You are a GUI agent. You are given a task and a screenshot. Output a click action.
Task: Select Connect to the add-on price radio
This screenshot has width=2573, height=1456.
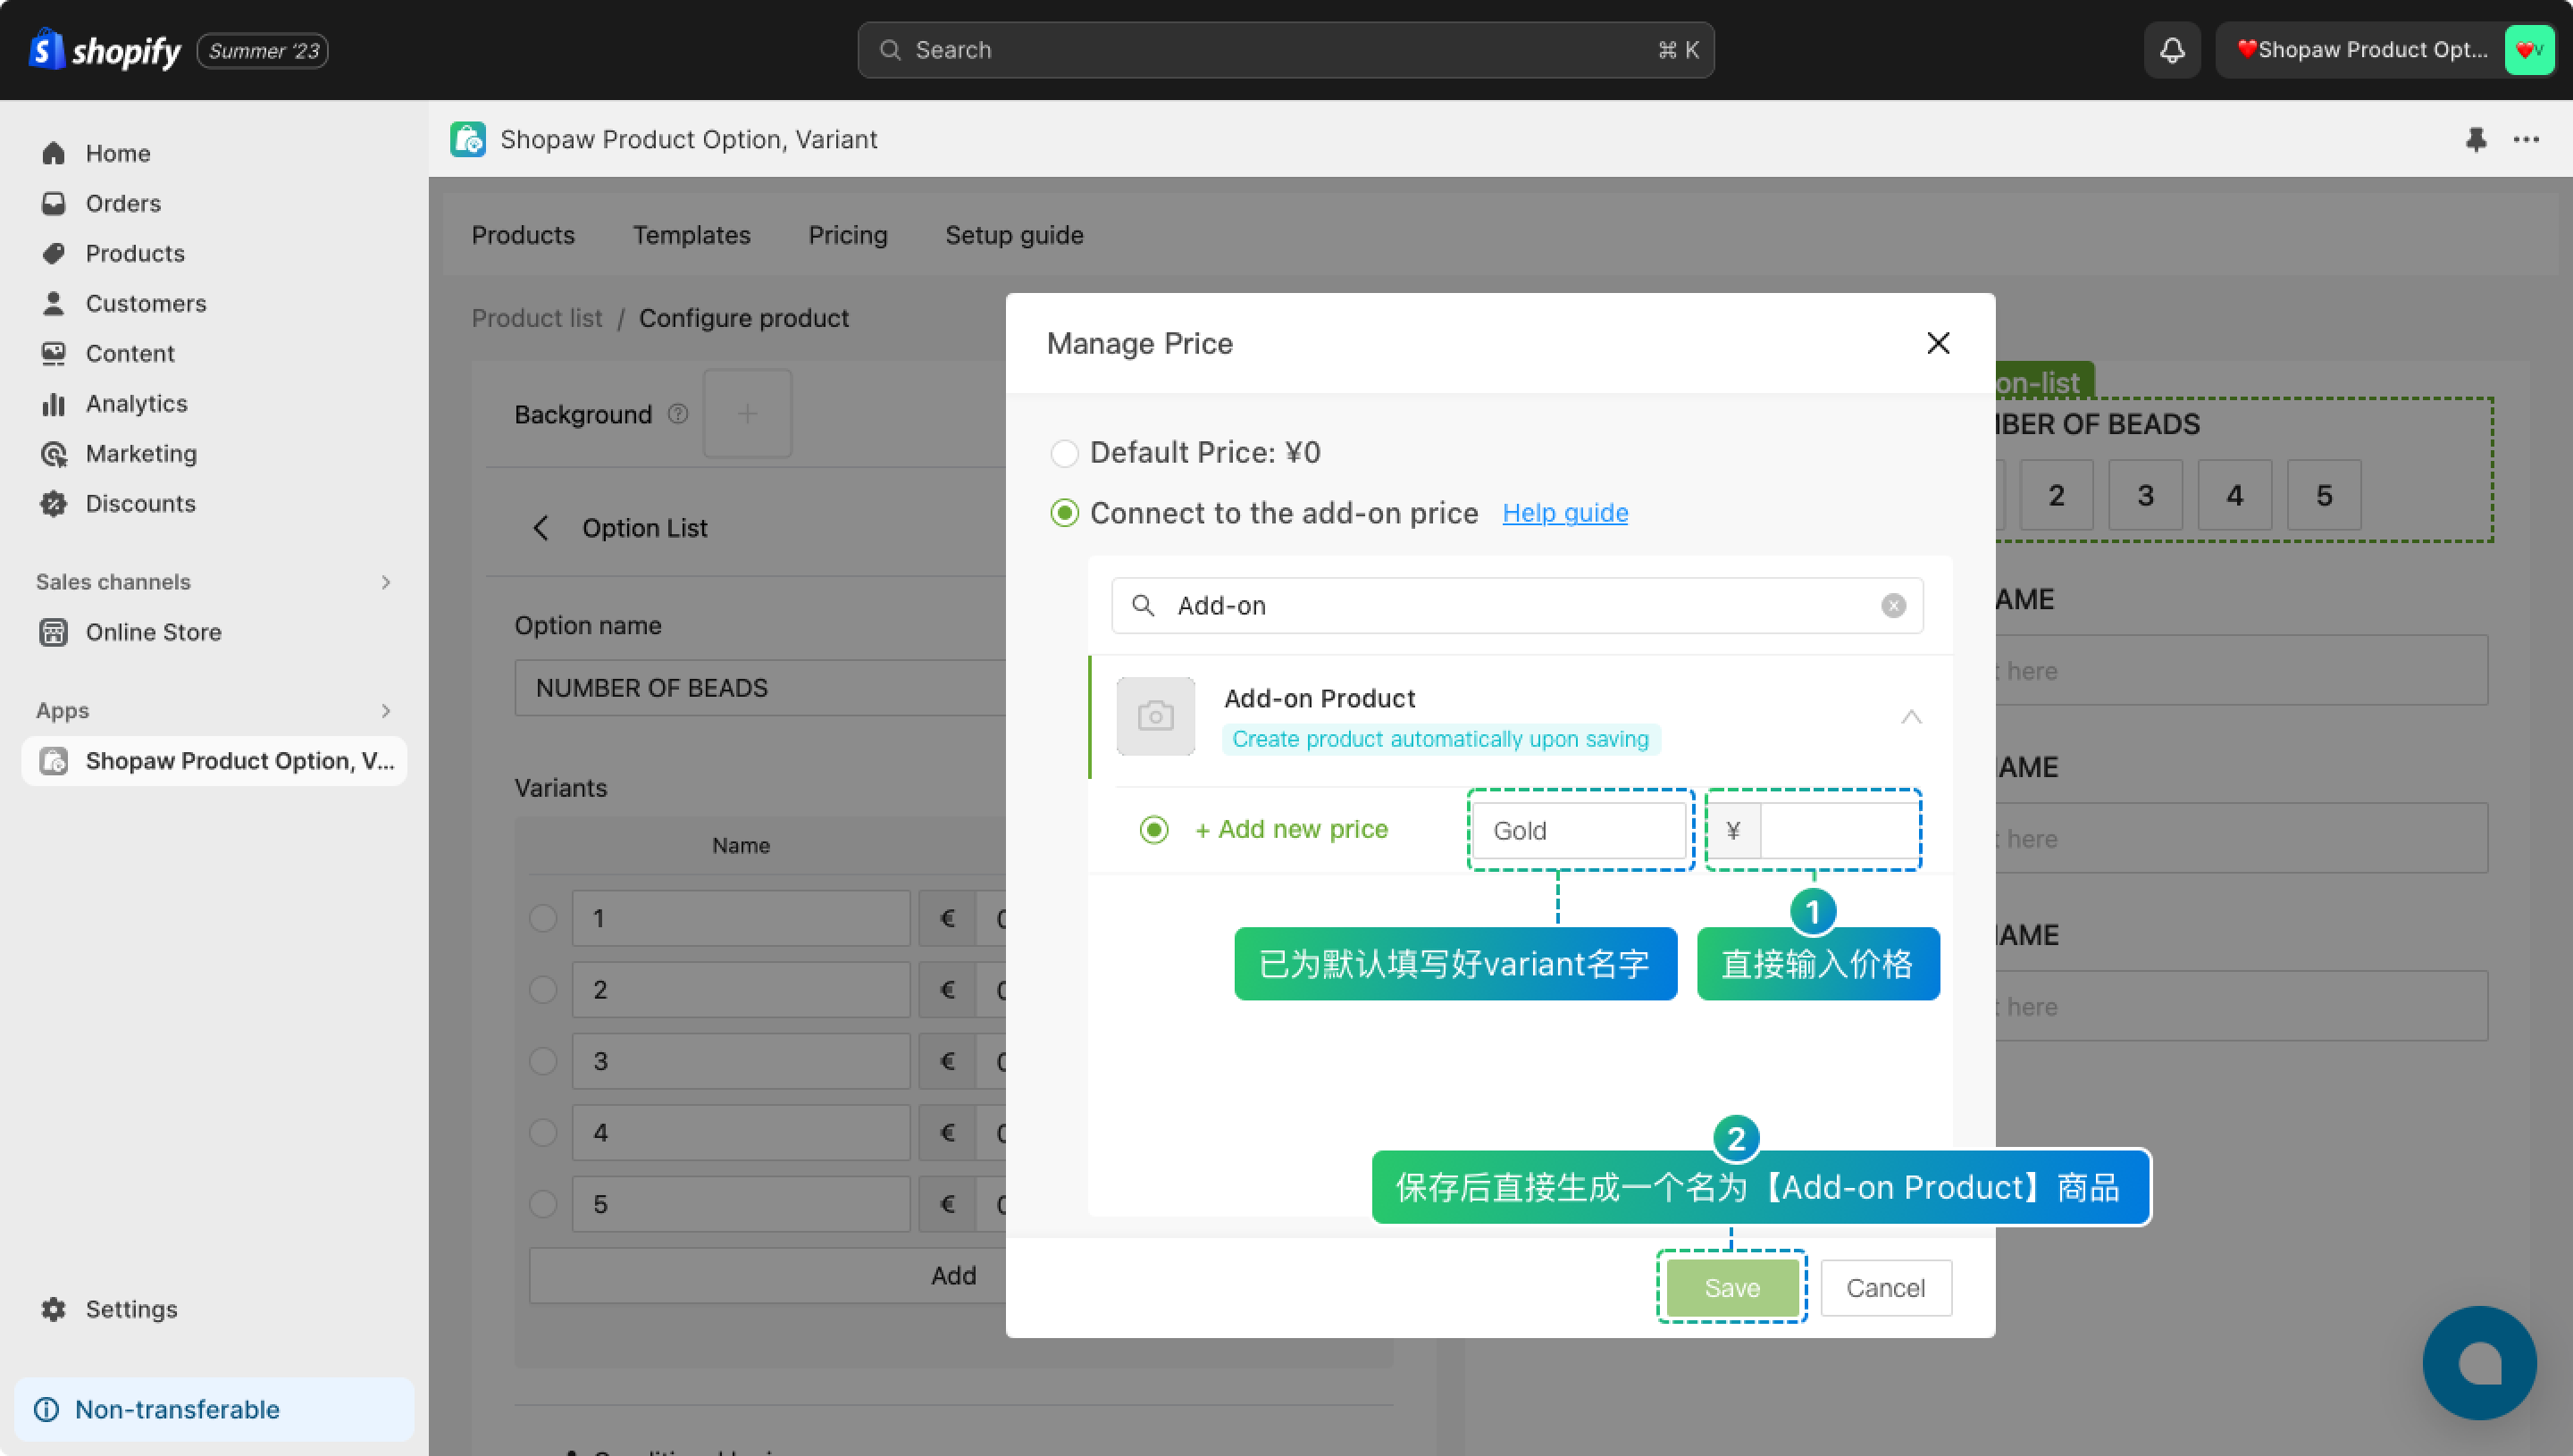1064,513
